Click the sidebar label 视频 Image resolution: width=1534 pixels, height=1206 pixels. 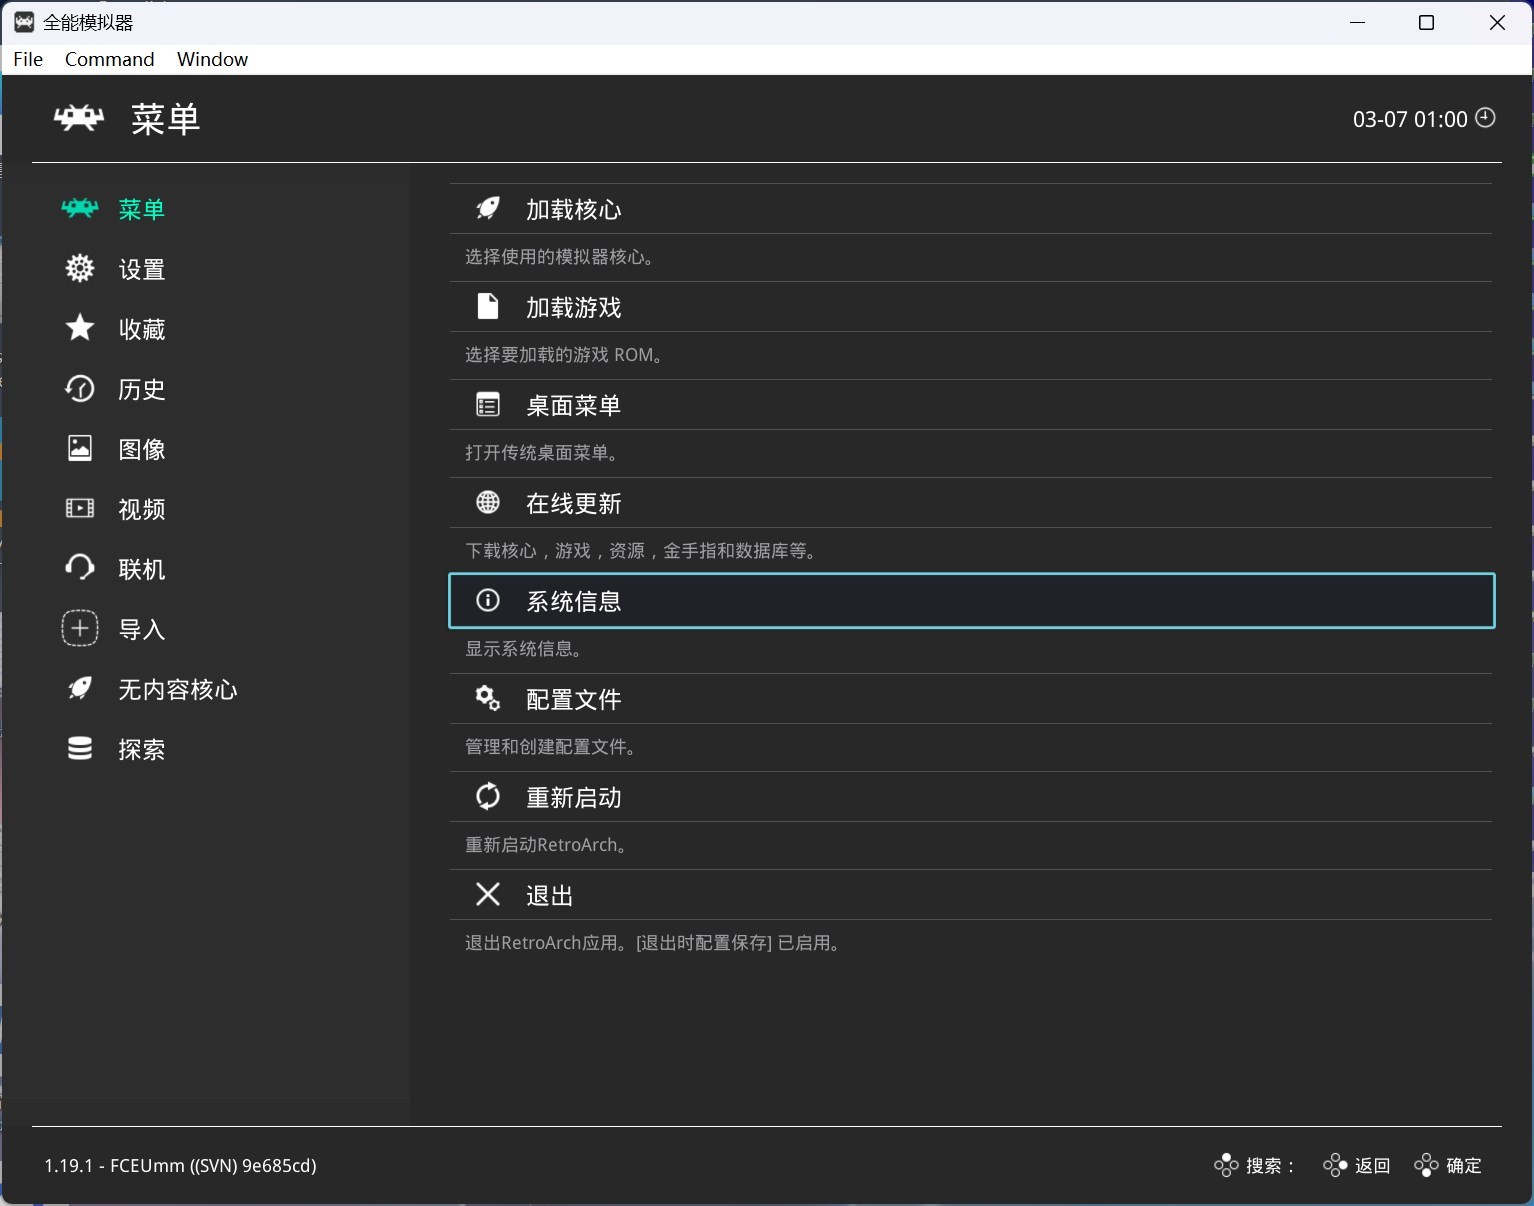click(x=142, y=509)
